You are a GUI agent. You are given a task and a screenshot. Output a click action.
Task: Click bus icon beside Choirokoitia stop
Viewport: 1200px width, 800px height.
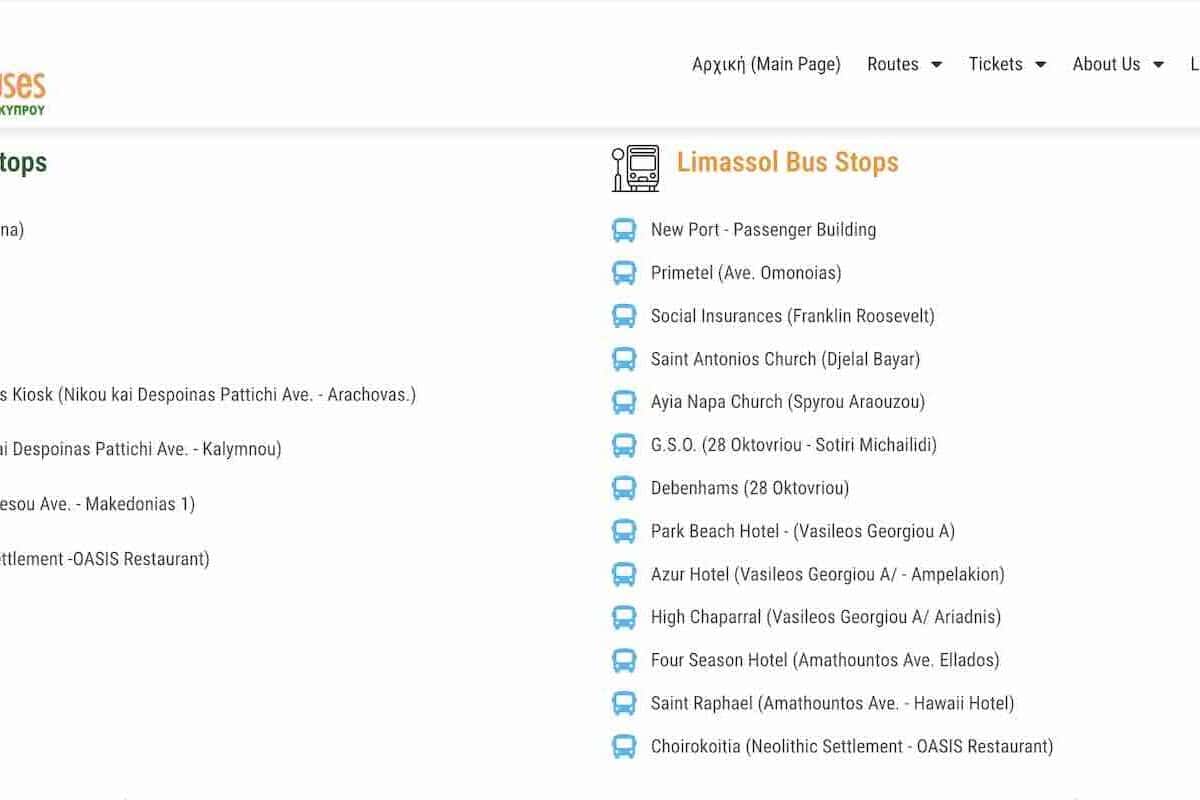[624, 746]
